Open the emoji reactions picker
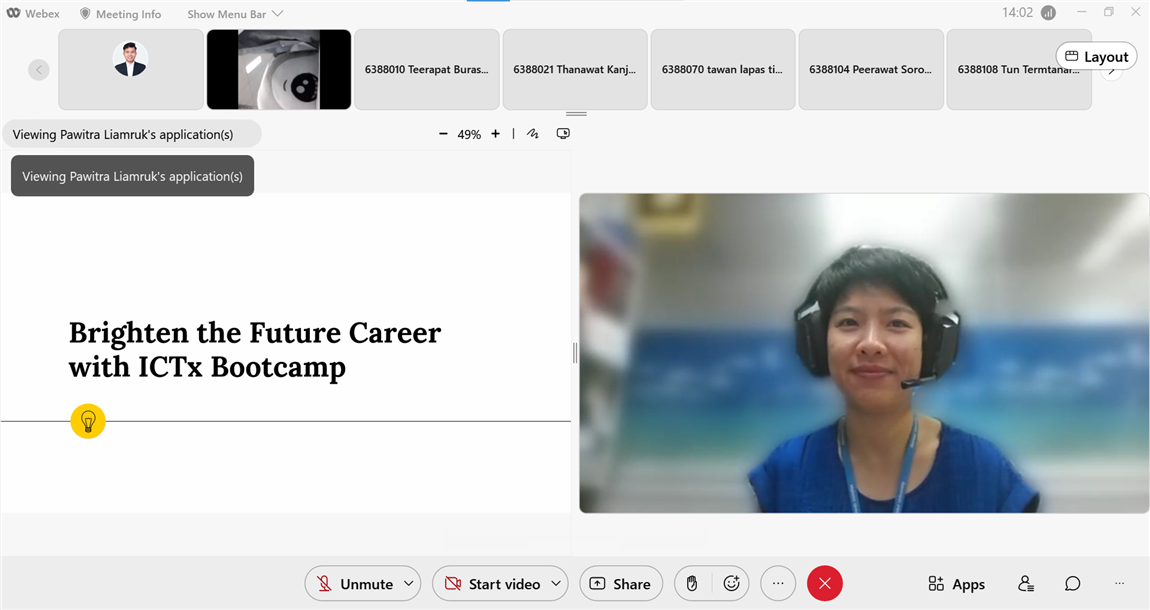Screen dimensions: 1150x610 [731, 584]
